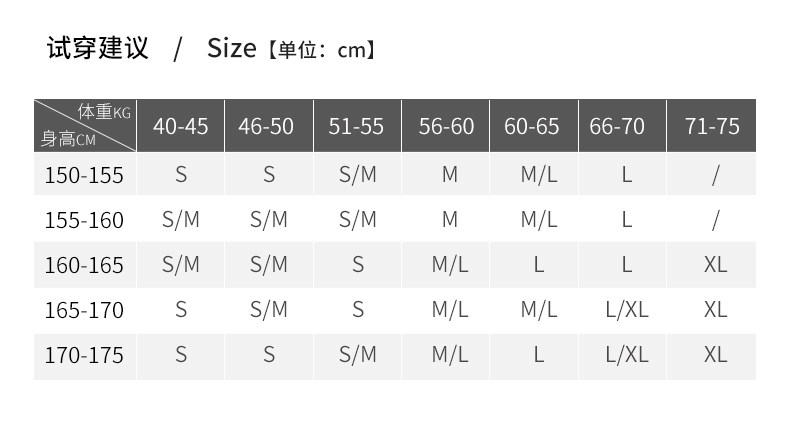This screenshot has width=790, height=428.
Task: Select the 40-45 weight column header
Action: tap(180, 126)
